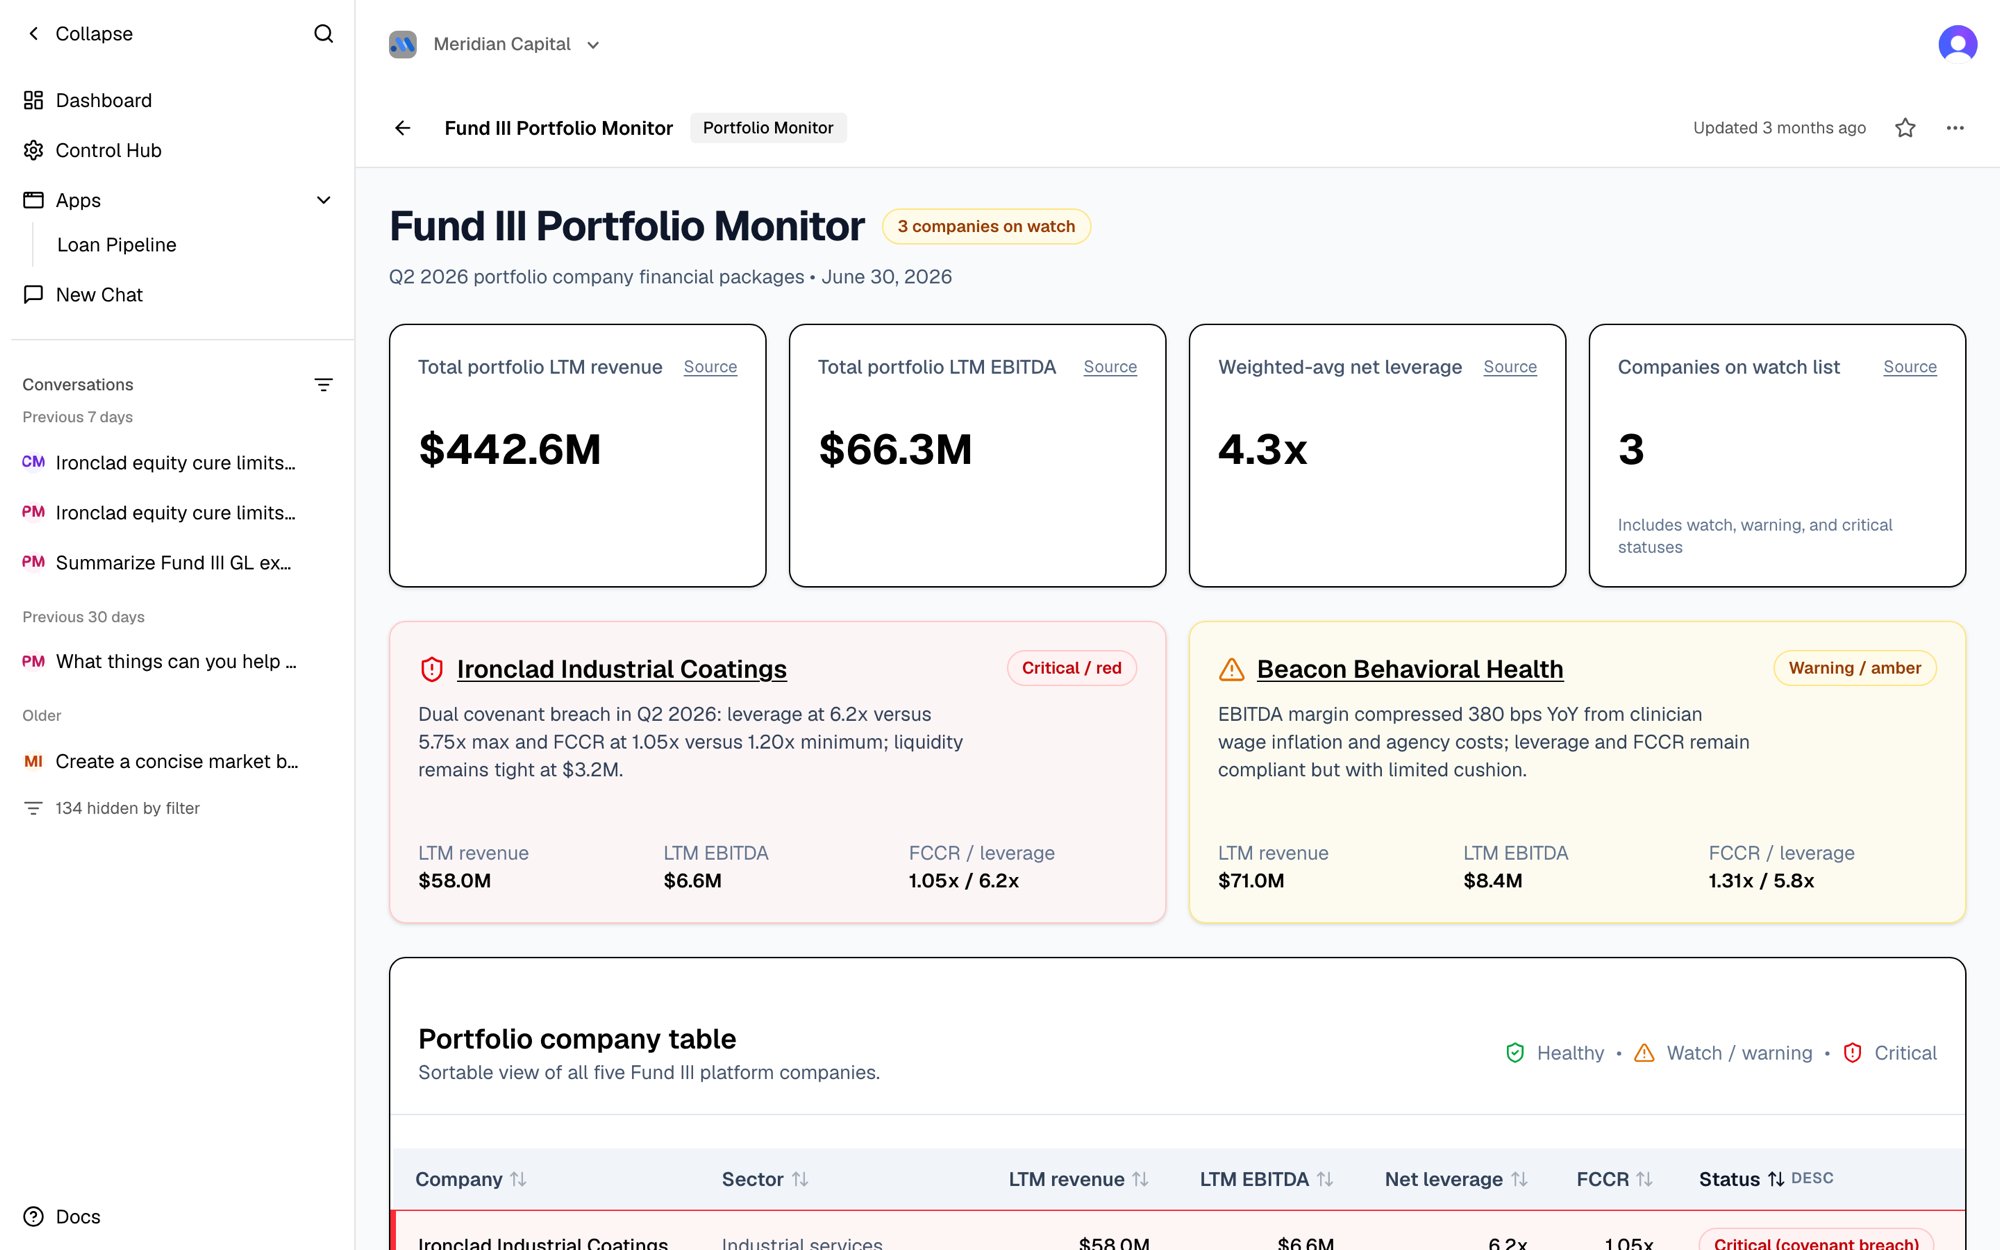Click the critical shield icon on Ironclad card
This screenshot has width=2000, height=1250.
[432, 669]
